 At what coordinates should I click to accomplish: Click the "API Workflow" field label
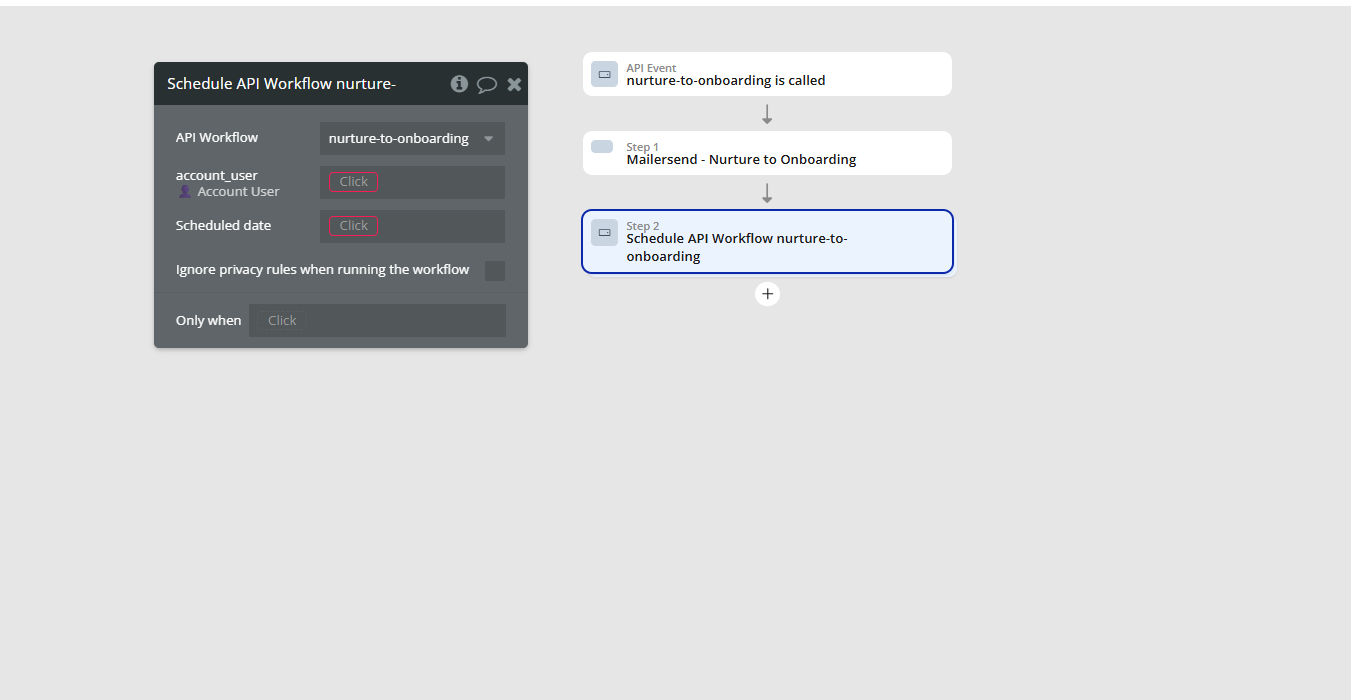tap(217, 138)
